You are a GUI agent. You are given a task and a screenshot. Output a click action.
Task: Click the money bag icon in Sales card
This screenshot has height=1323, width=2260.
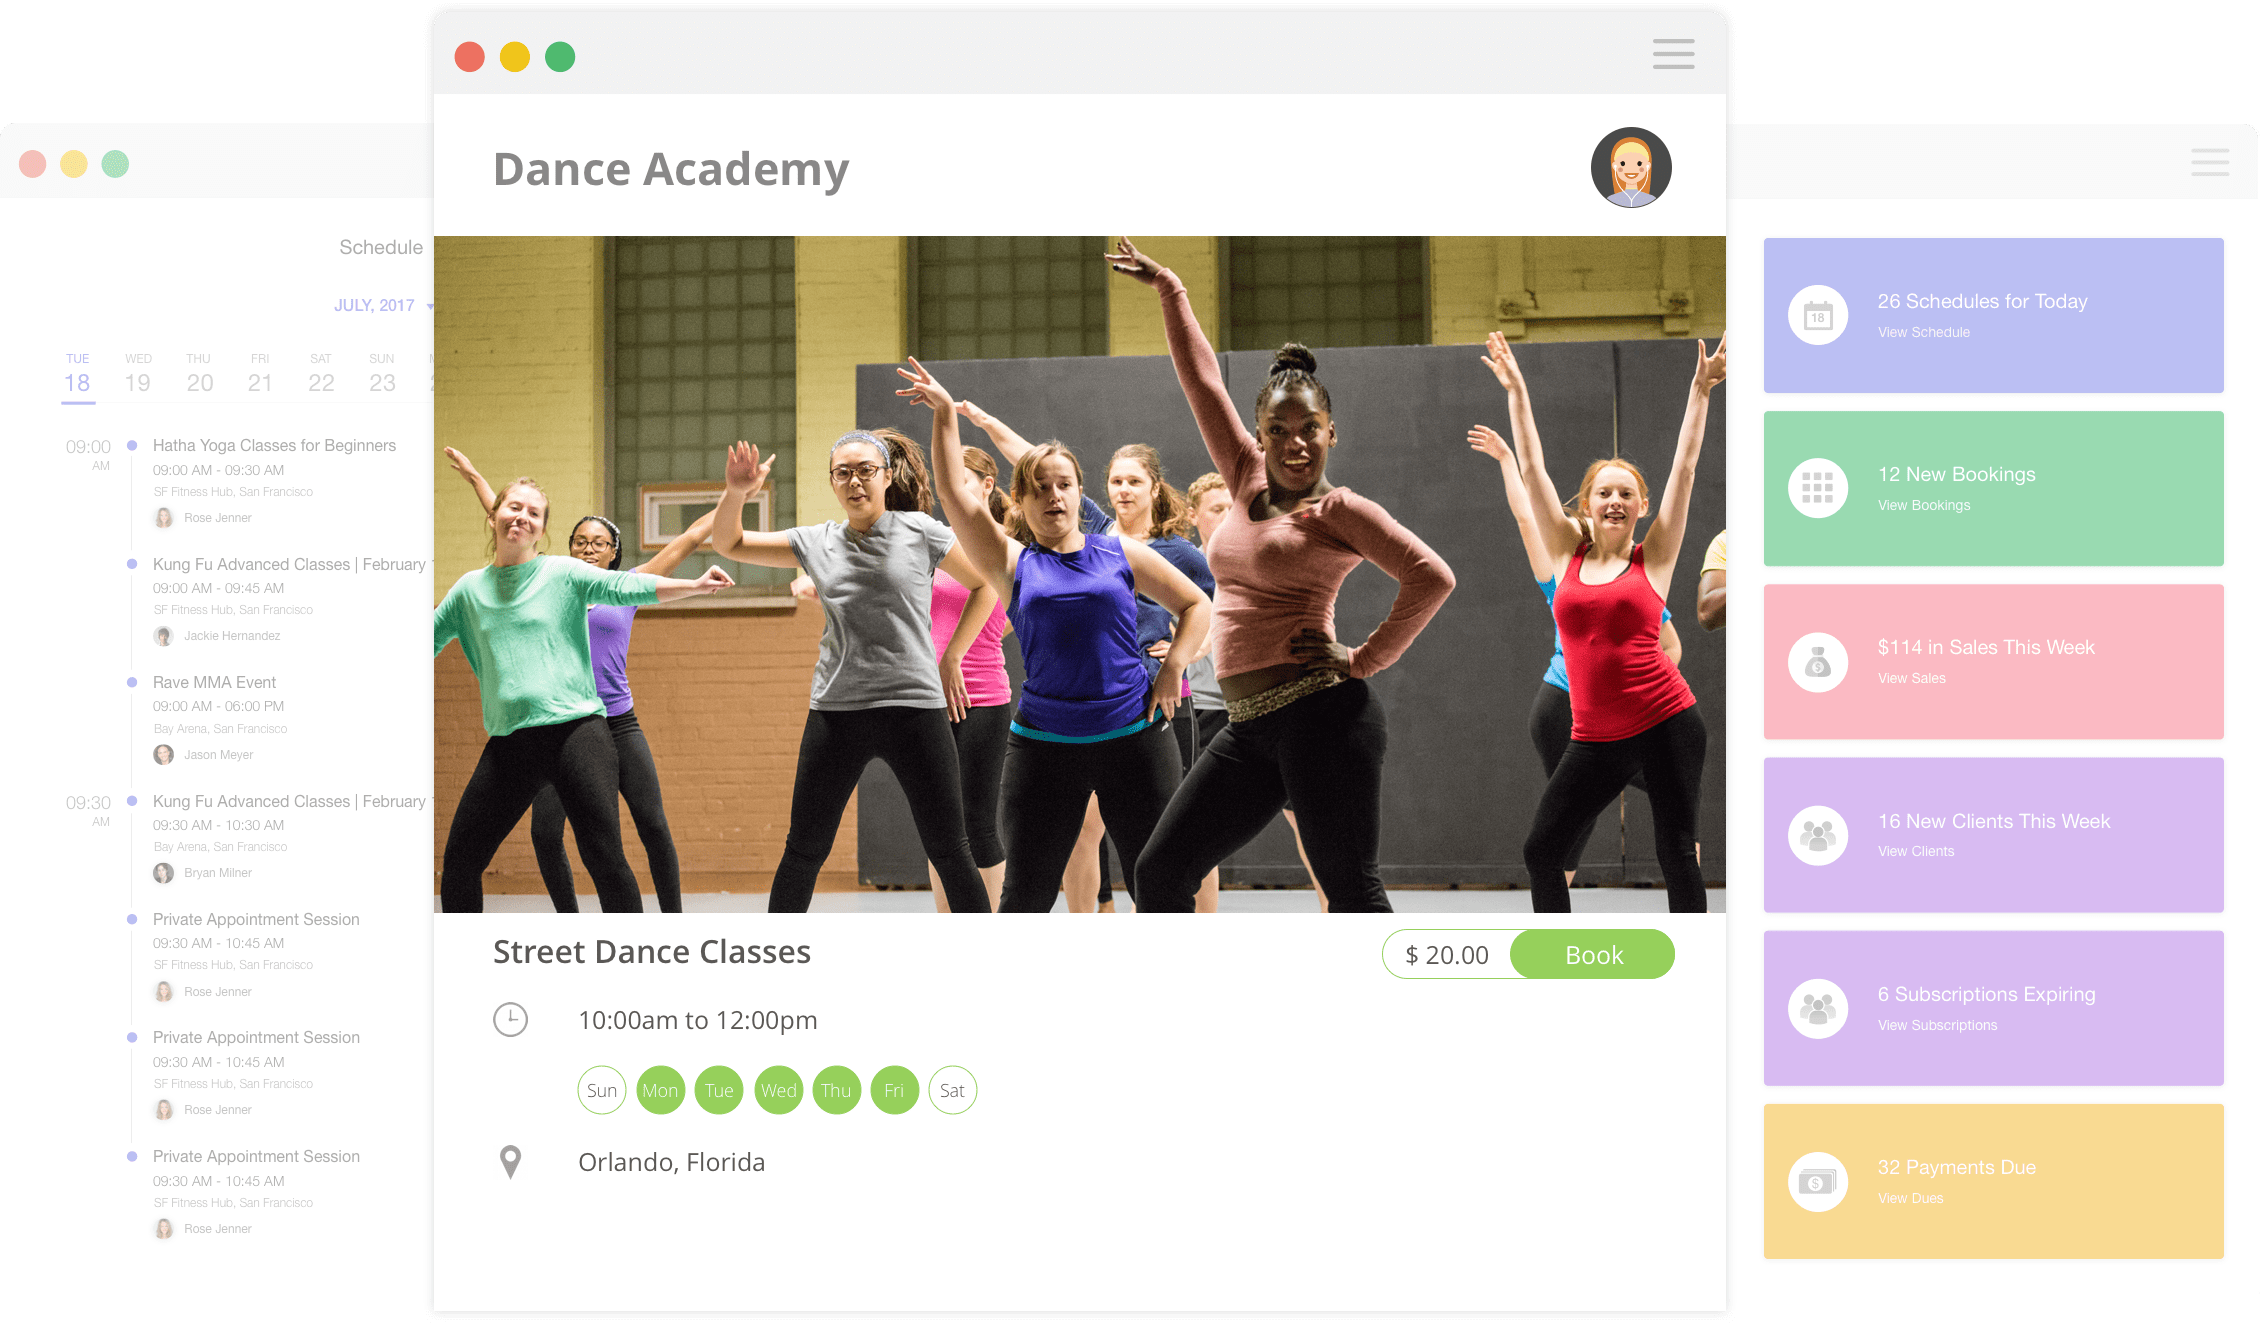[1818, 662]
